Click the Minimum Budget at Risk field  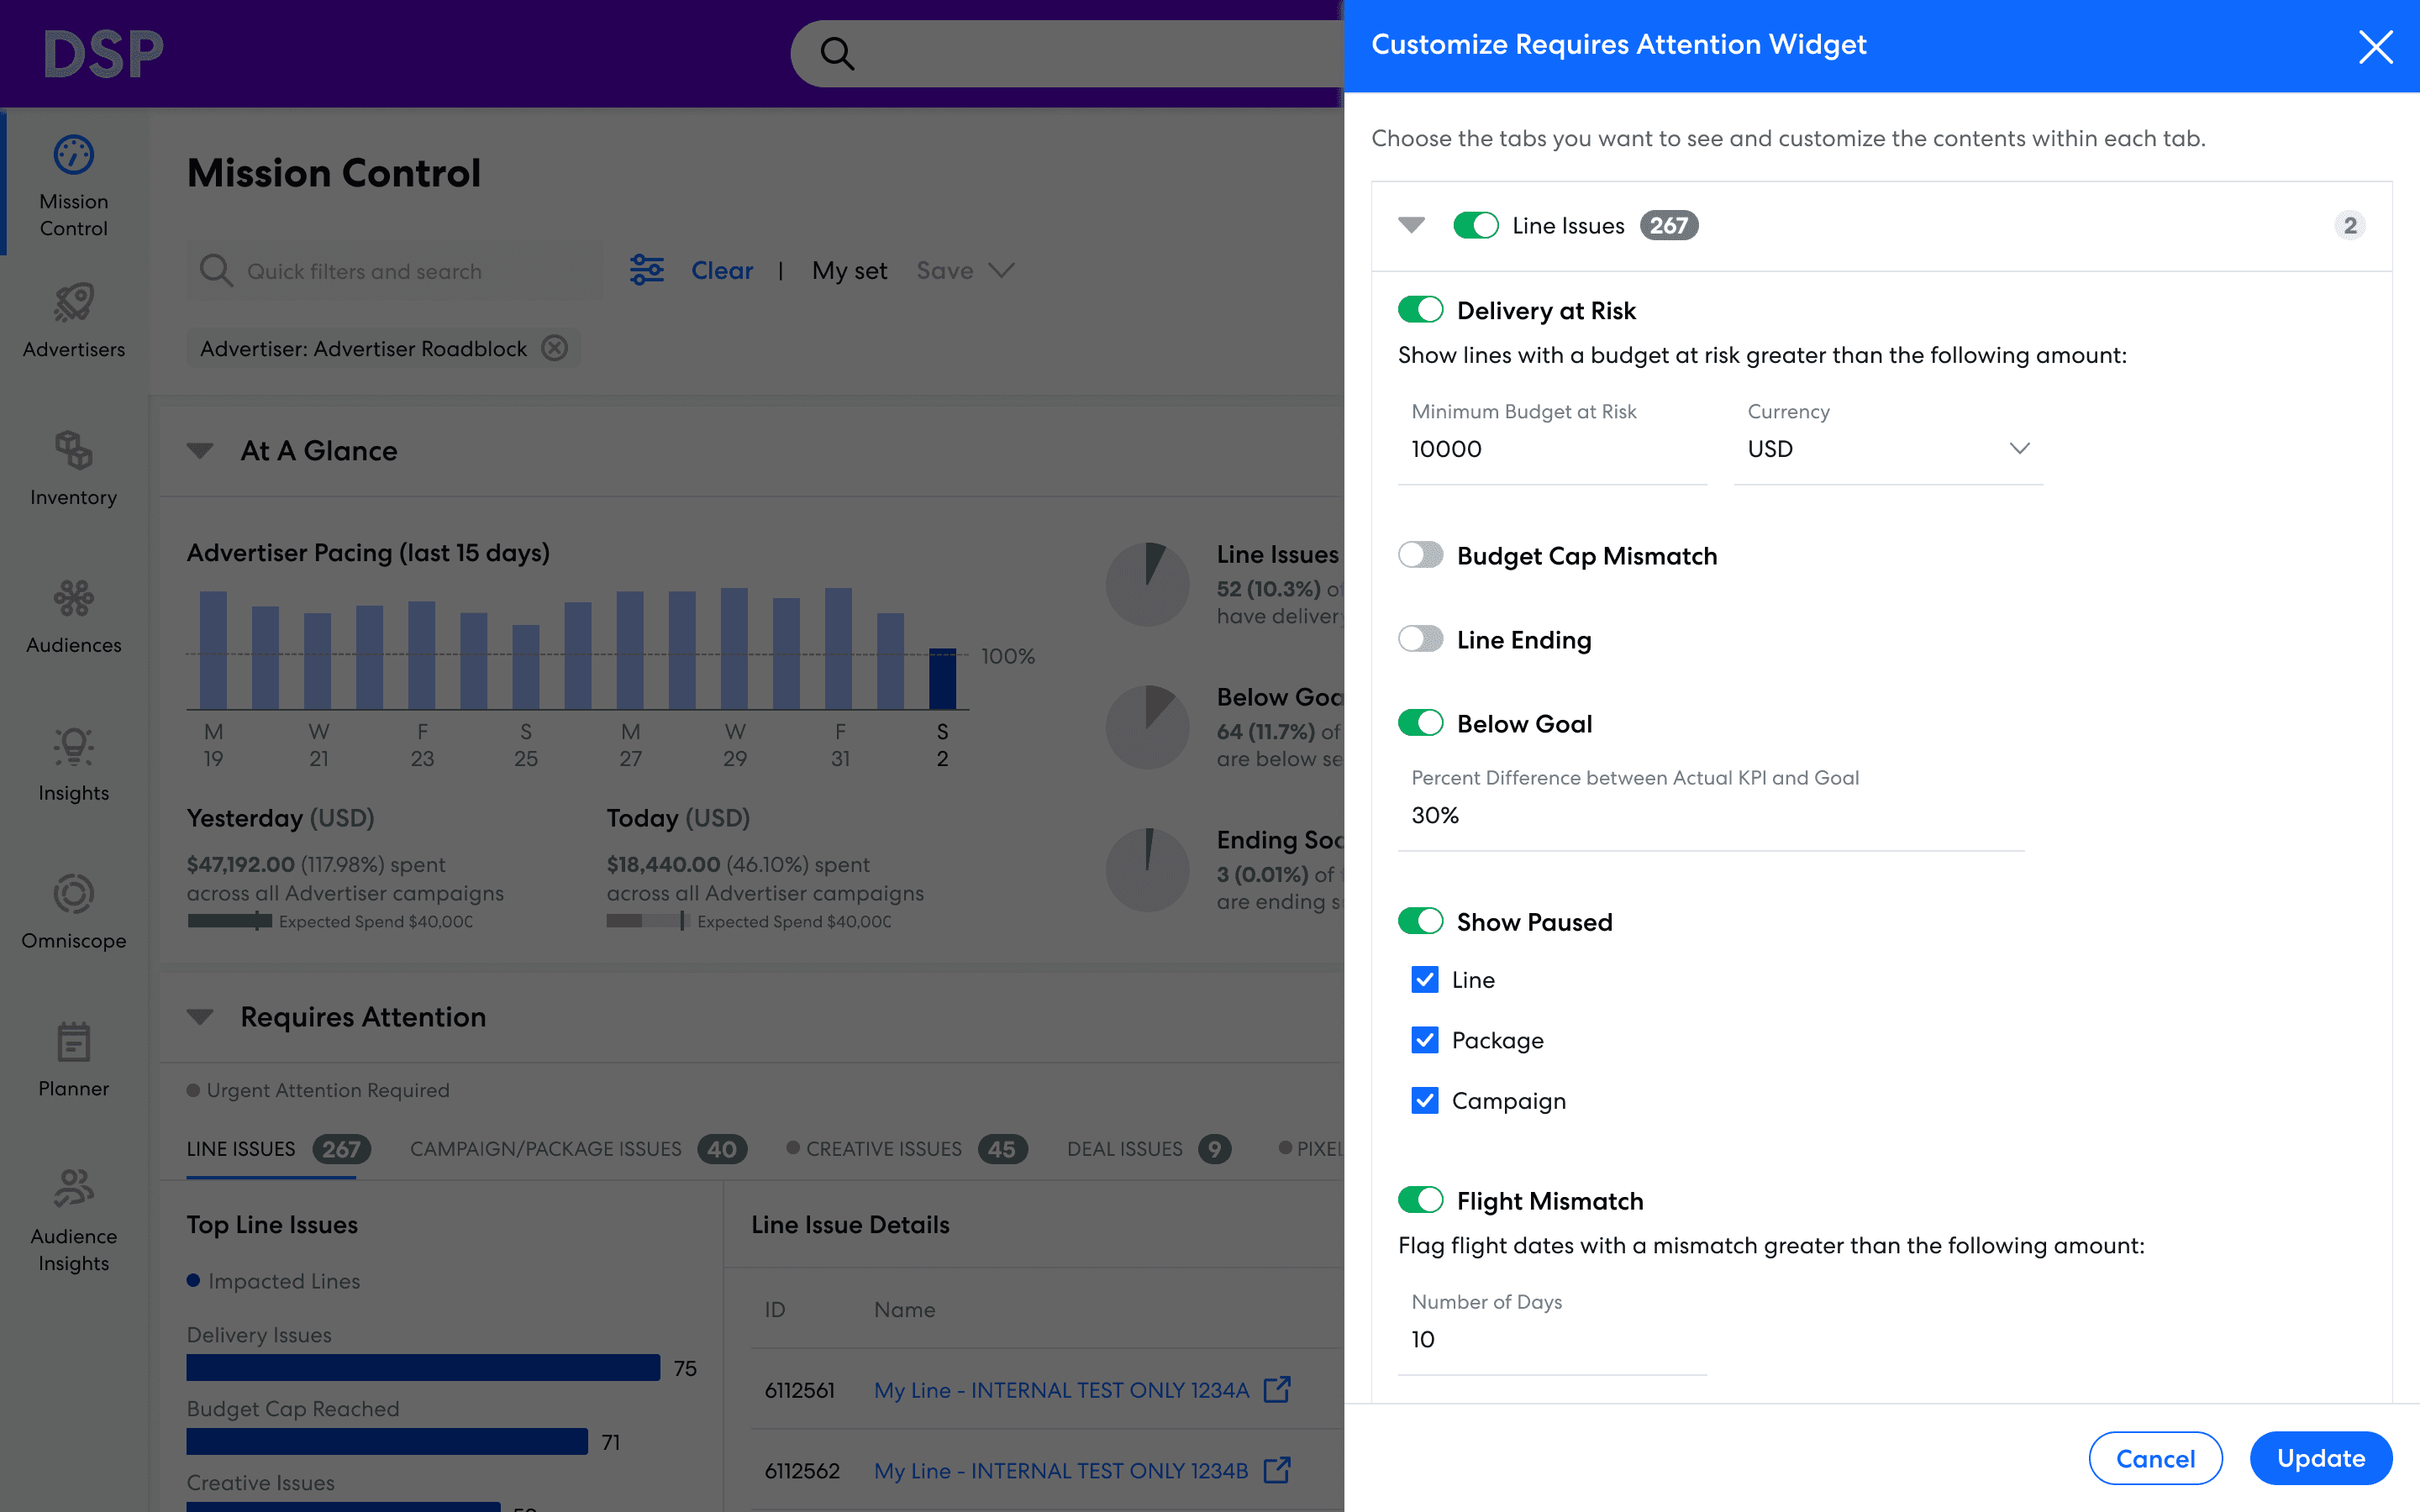(x=1551, y=449)
